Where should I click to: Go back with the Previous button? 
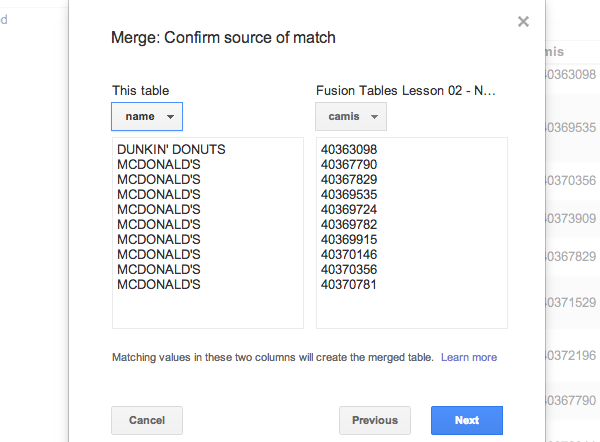375,420
